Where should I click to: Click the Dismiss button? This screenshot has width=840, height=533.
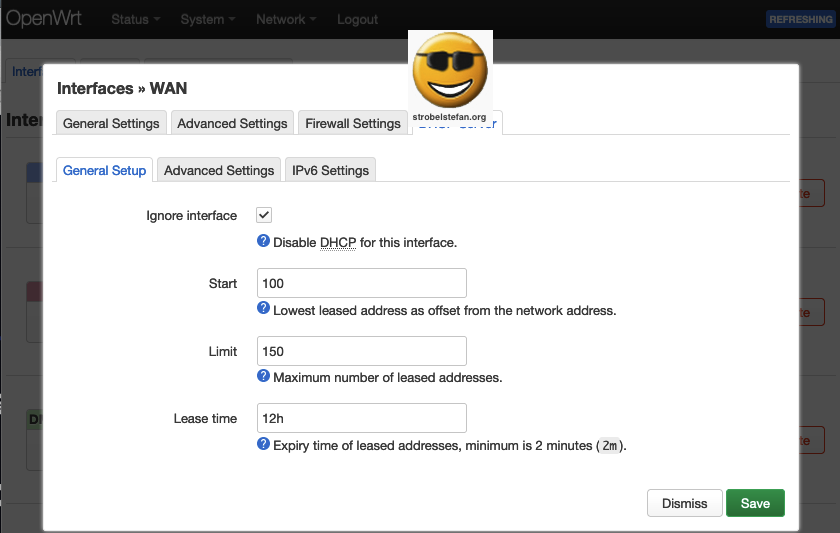[x=684, y=503]
